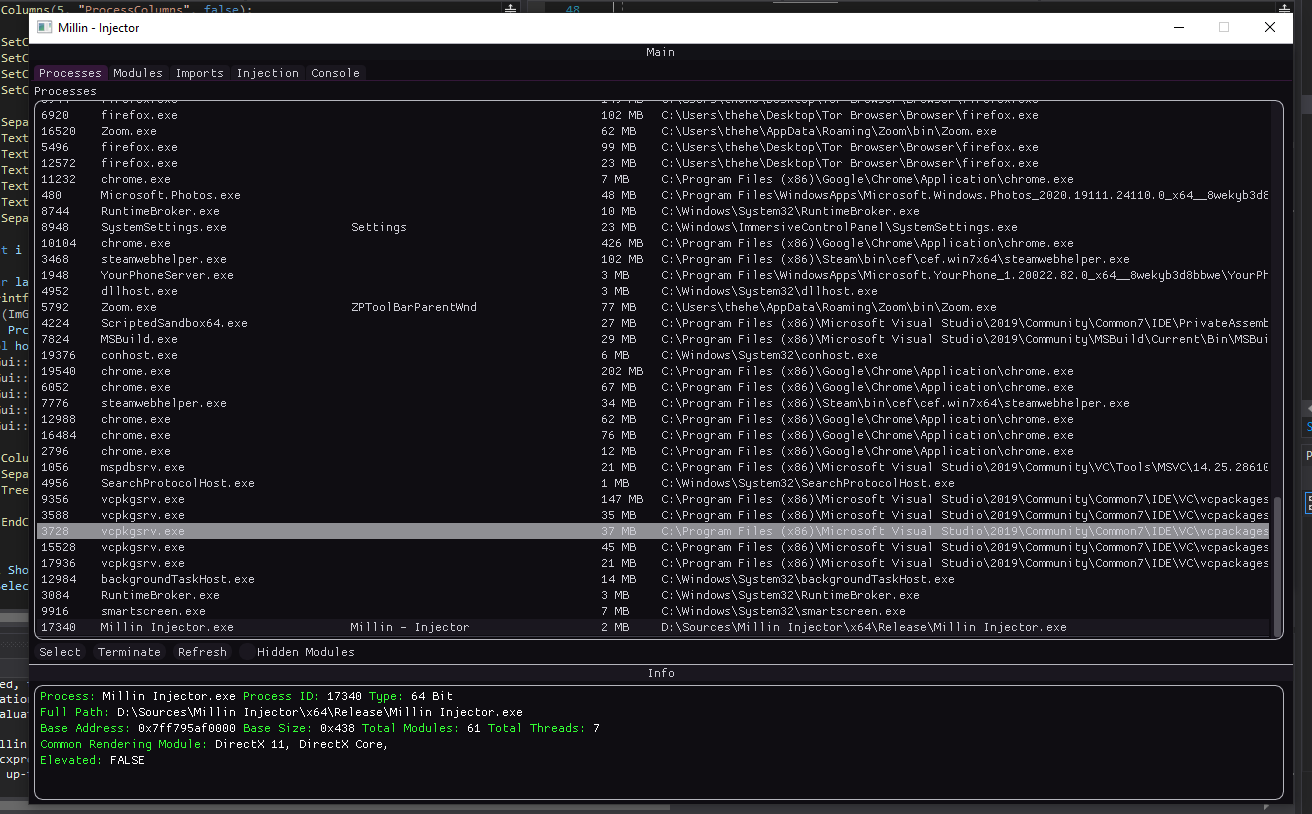Click the Total Modules value 61
The height and width of the screenshot is (814, 1312).
[x=474, y=728]
